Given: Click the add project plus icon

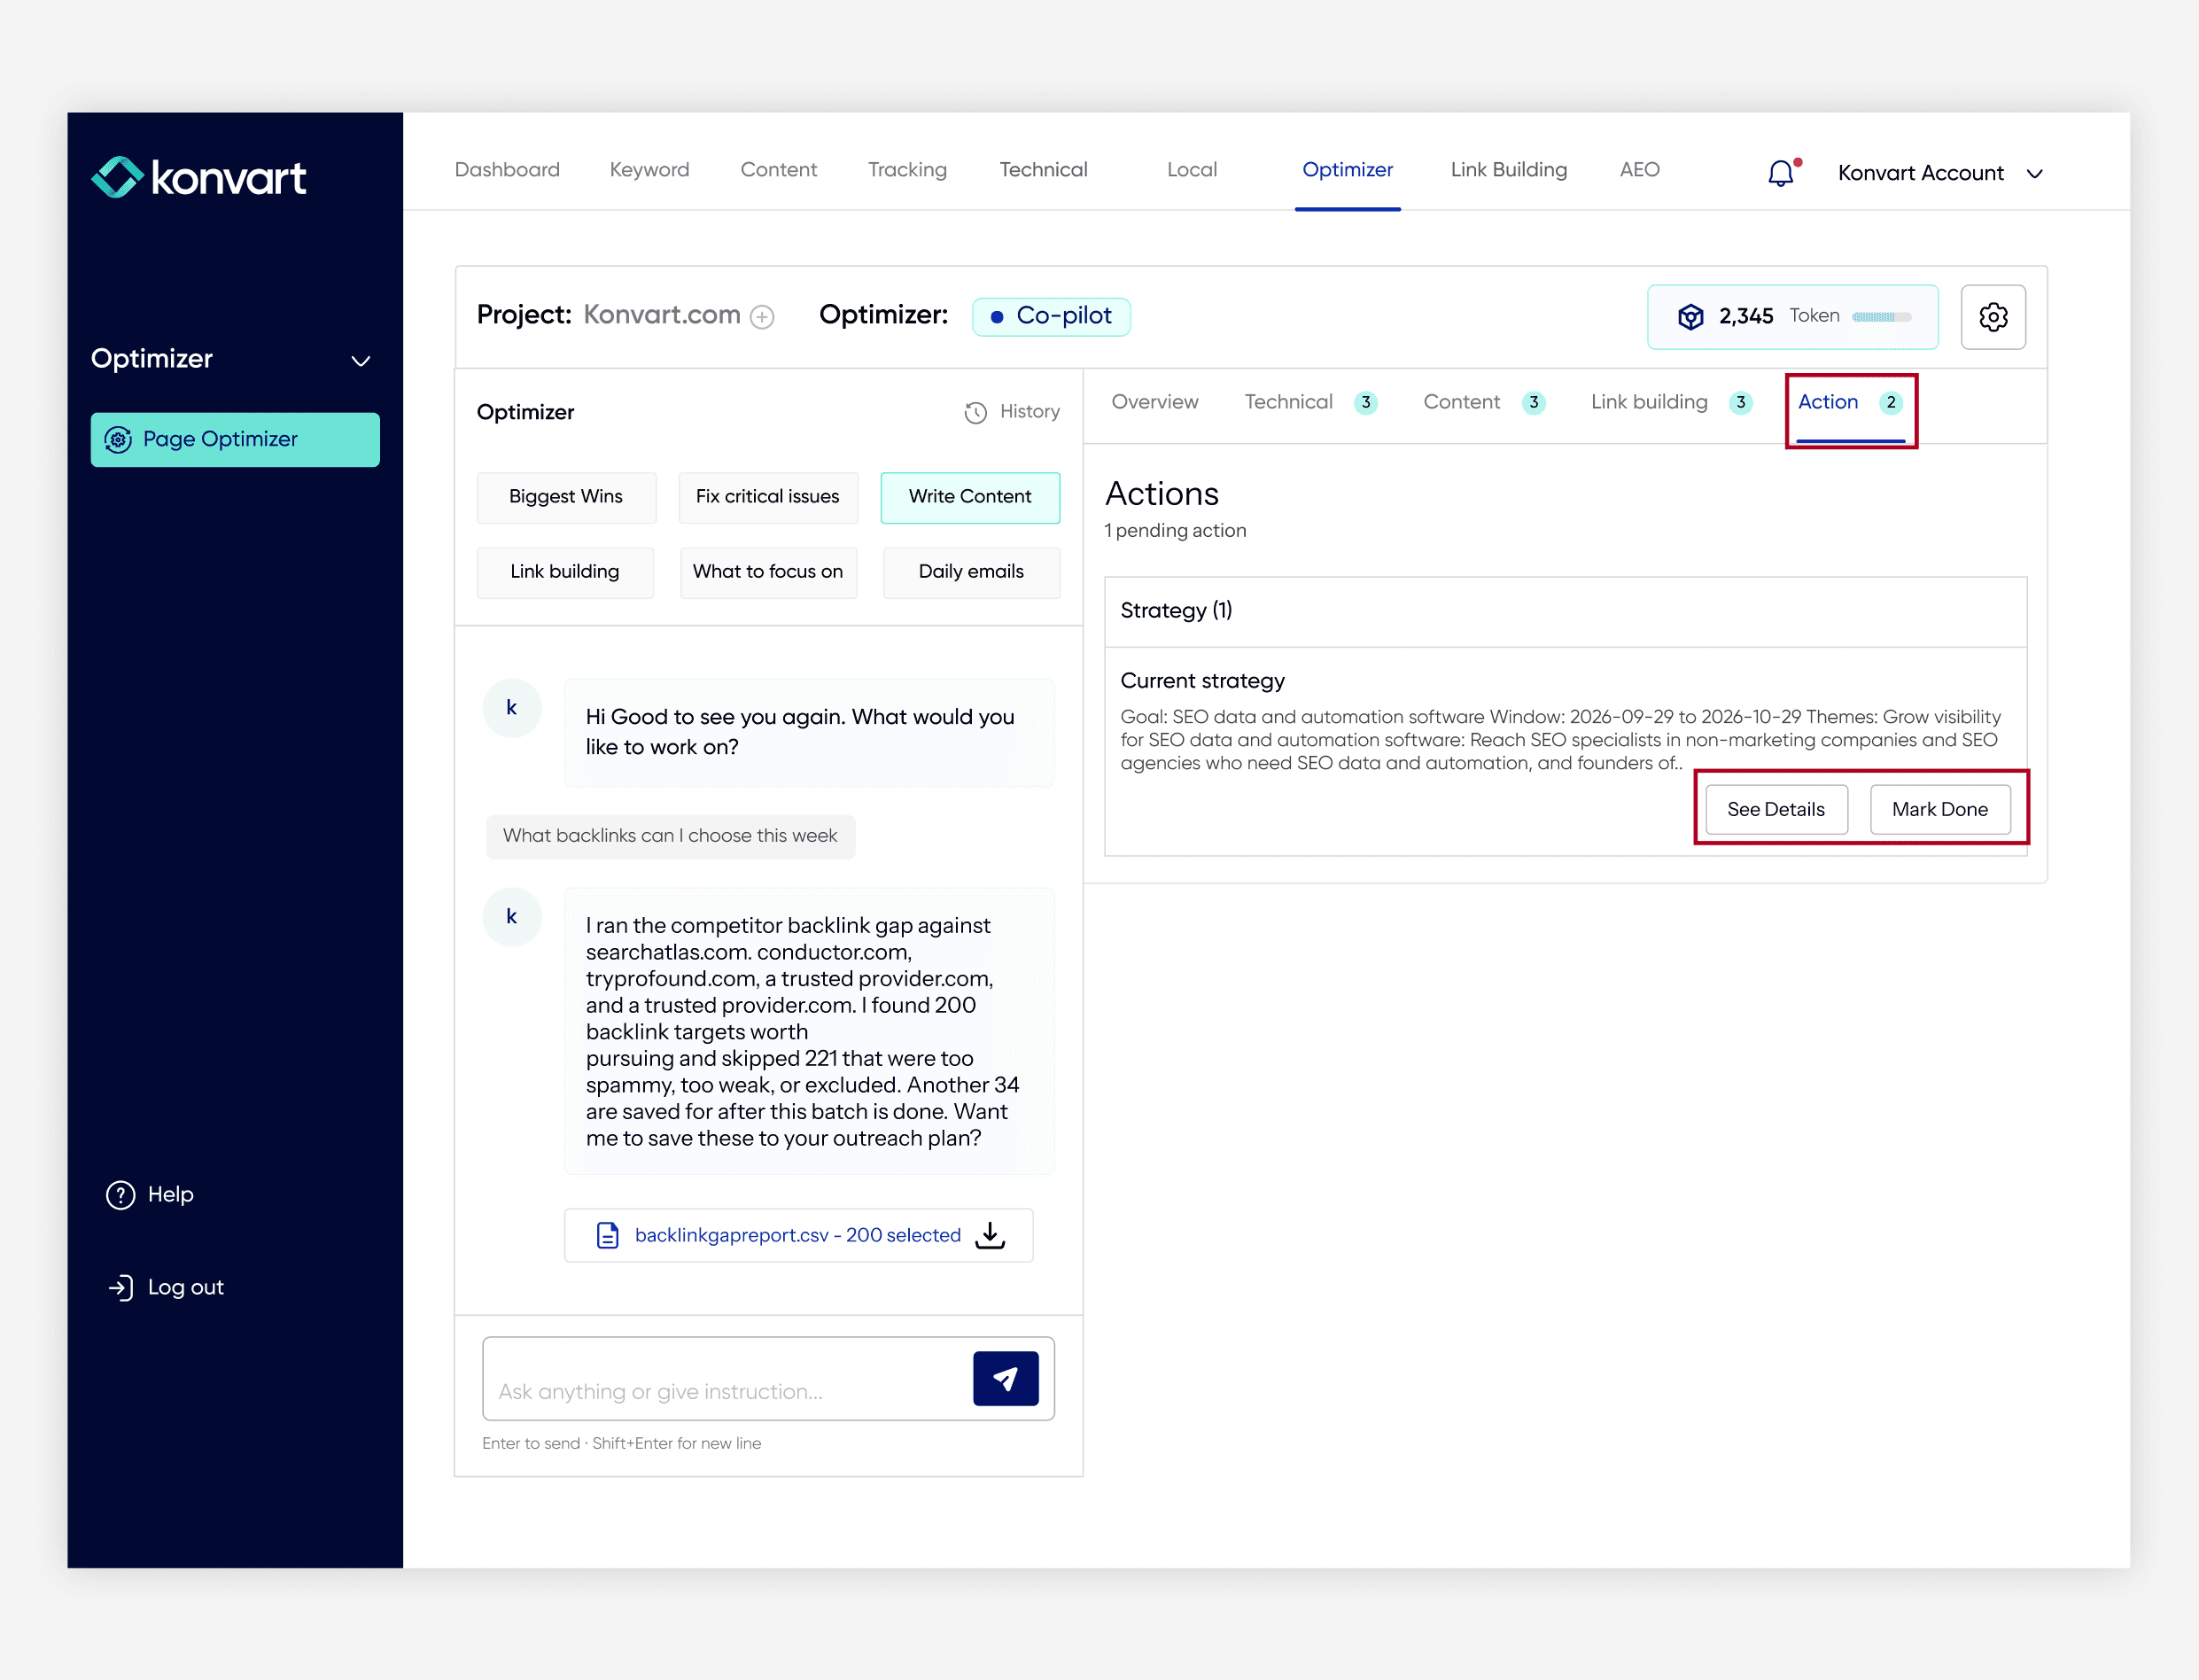Looking at the screenshot, I should pyautogui.click(x=762, y=317).
